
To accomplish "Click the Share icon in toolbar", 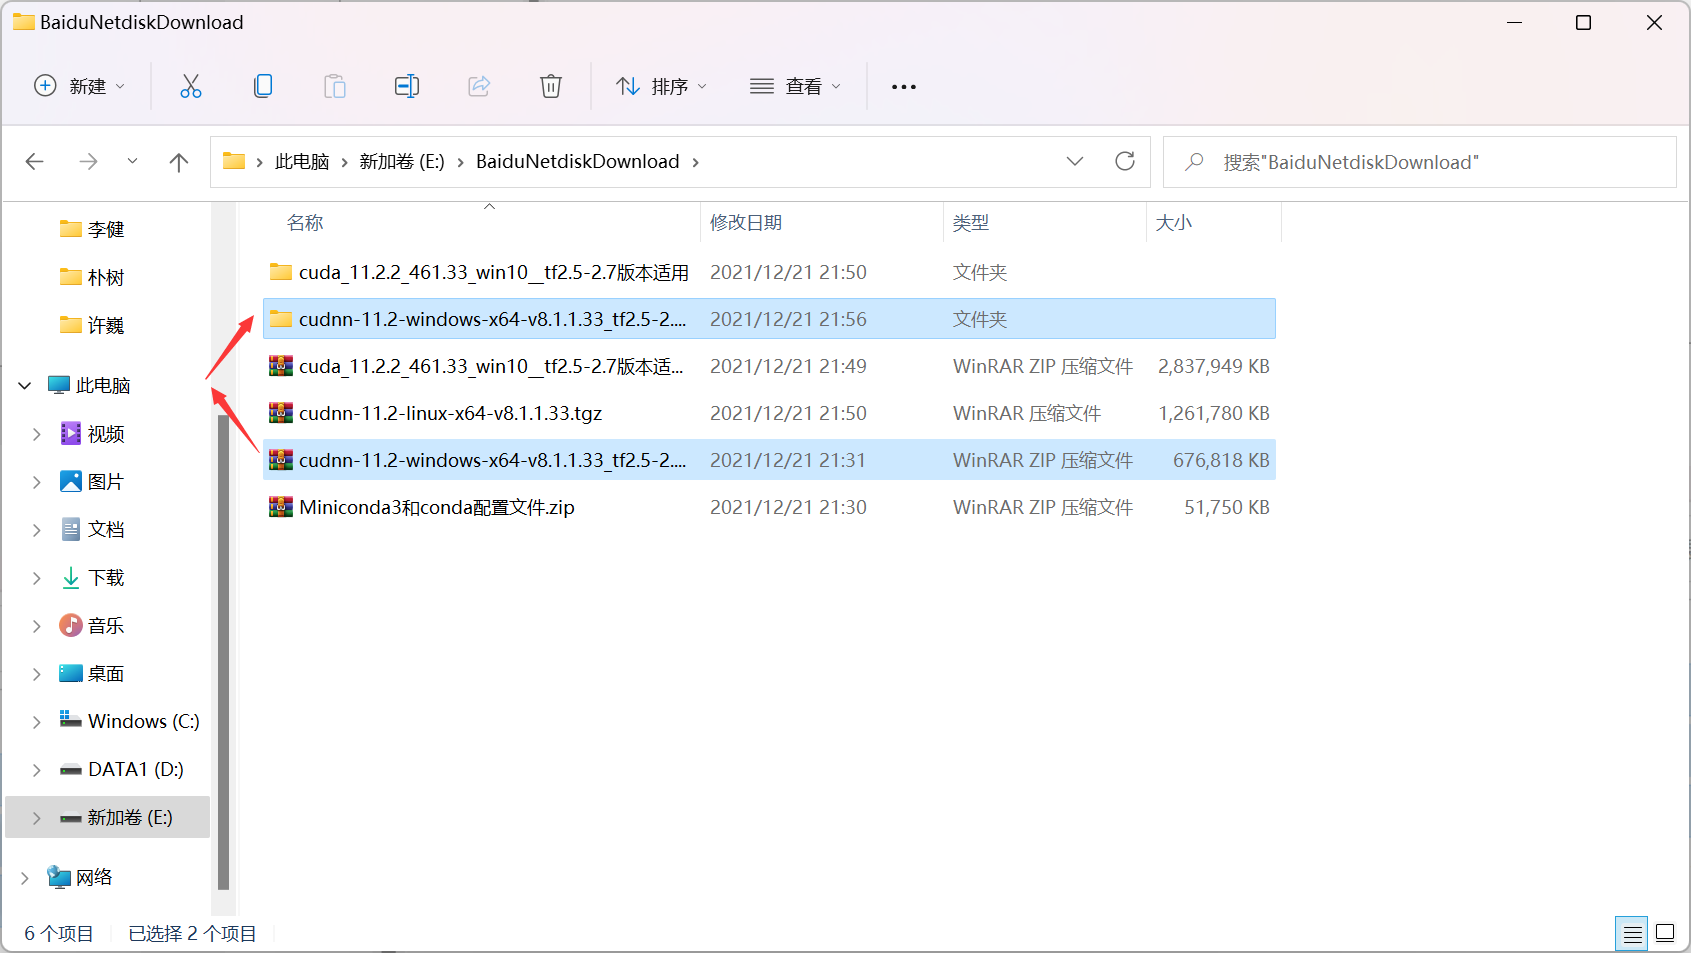I will point(479,86).
